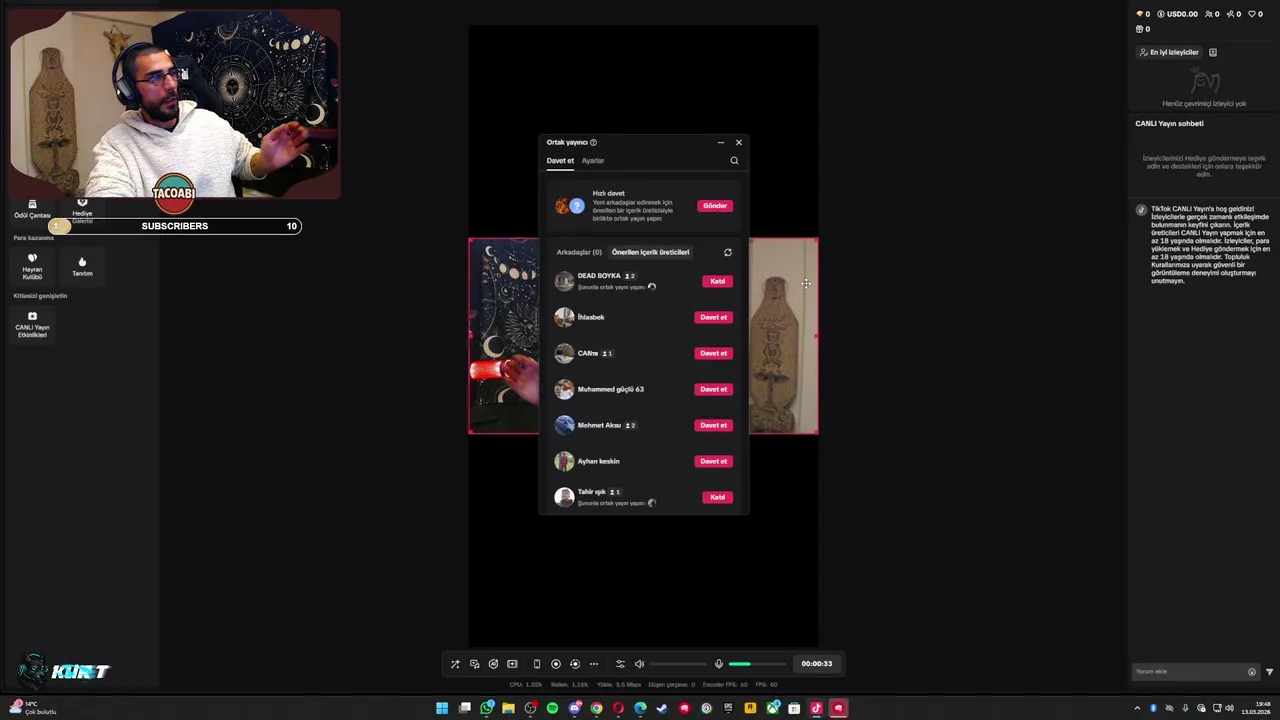Viewport: 1280px width, 720px height.
Task: Open Google Chrome from the taskbar
Action: coord(596,708)
